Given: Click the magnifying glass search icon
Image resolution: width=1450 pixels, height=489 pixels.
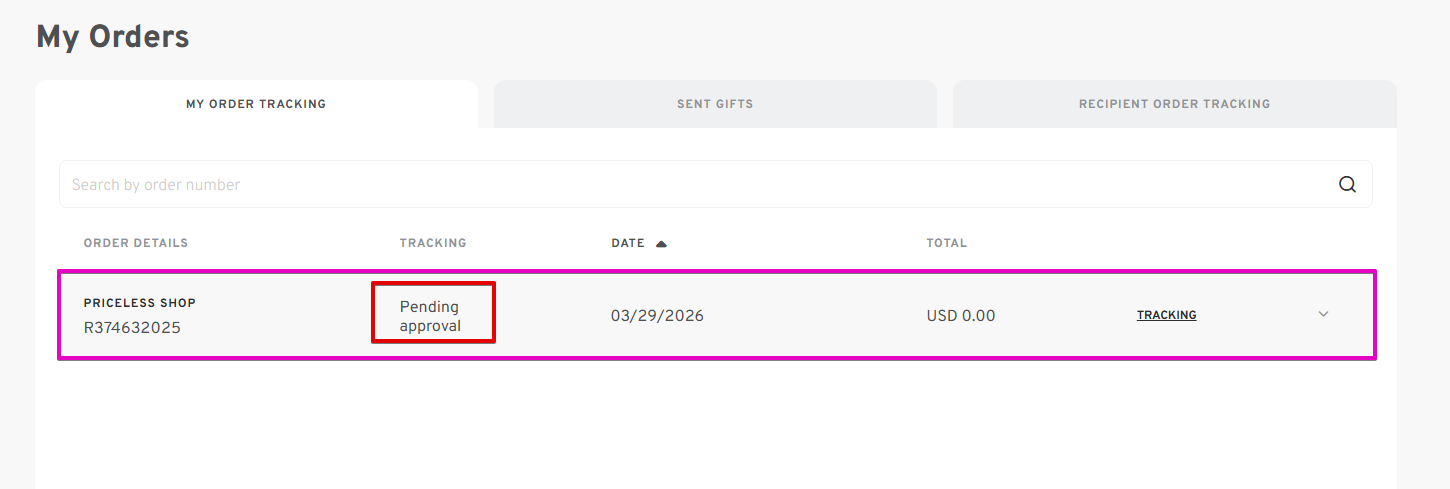Looking at the screenshot, I should (1347, 184).
